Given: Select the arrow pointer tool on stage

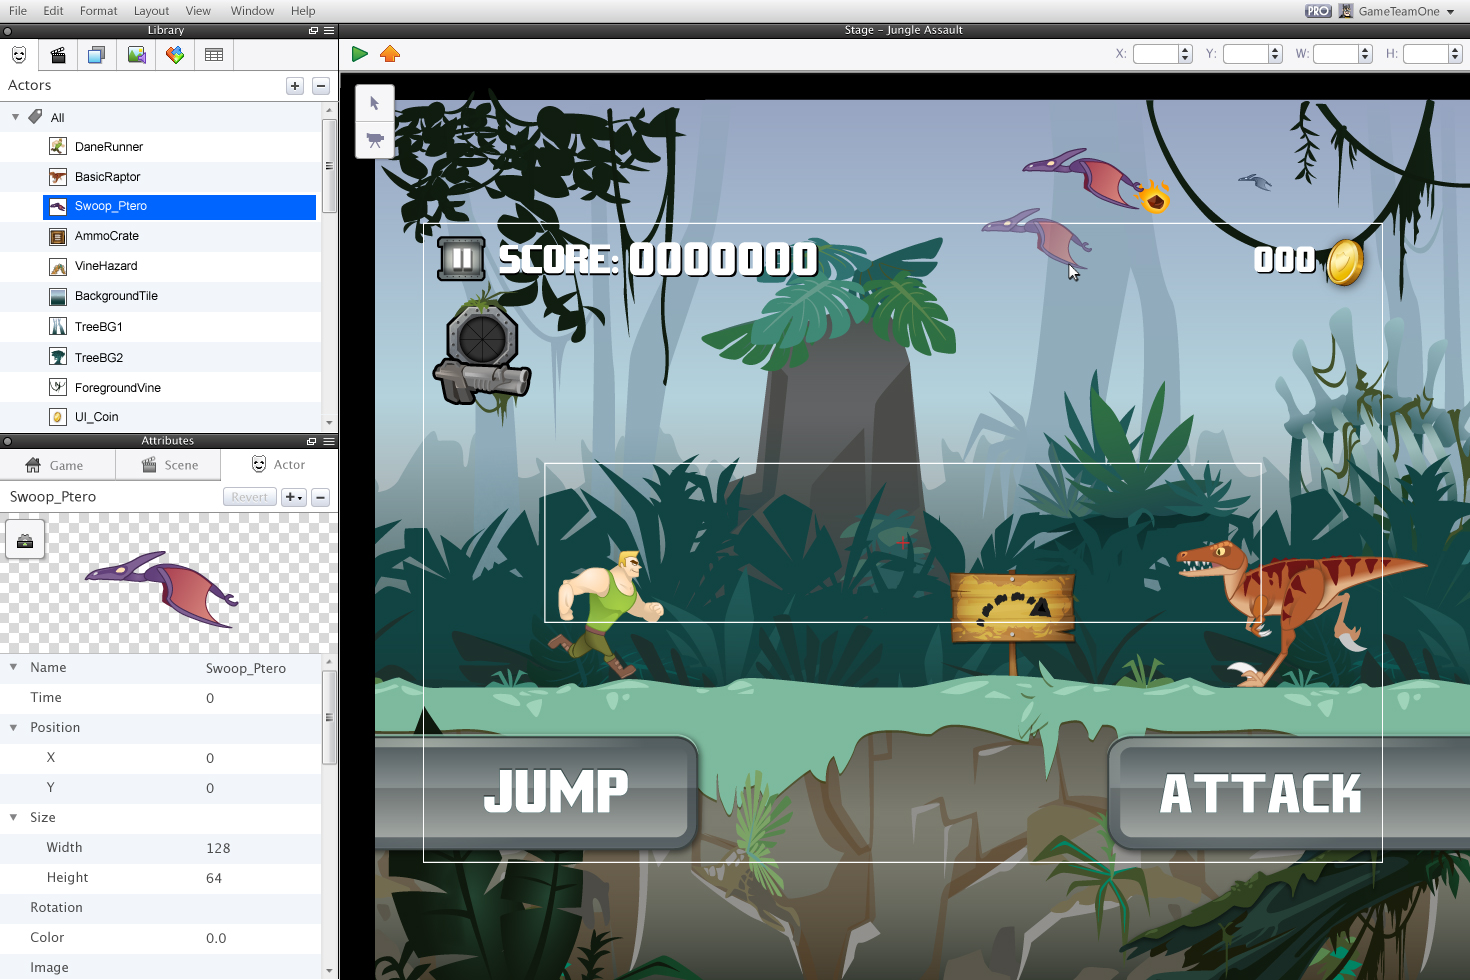Looking at the screenshot, I should point(375,103).
